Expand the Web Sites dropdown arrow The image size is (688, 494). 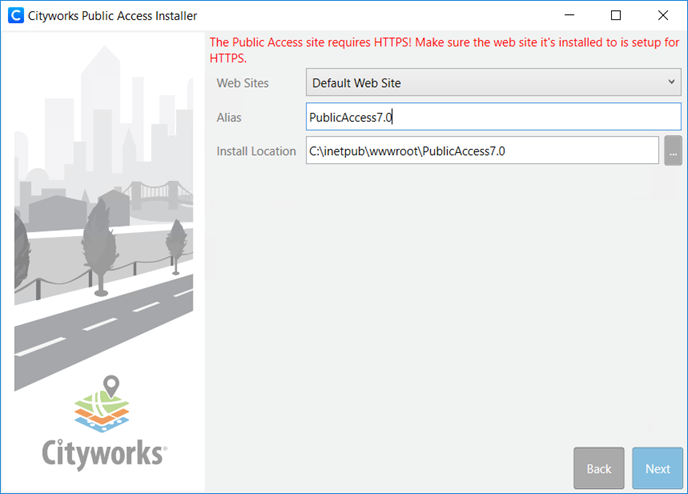(672, 82)
